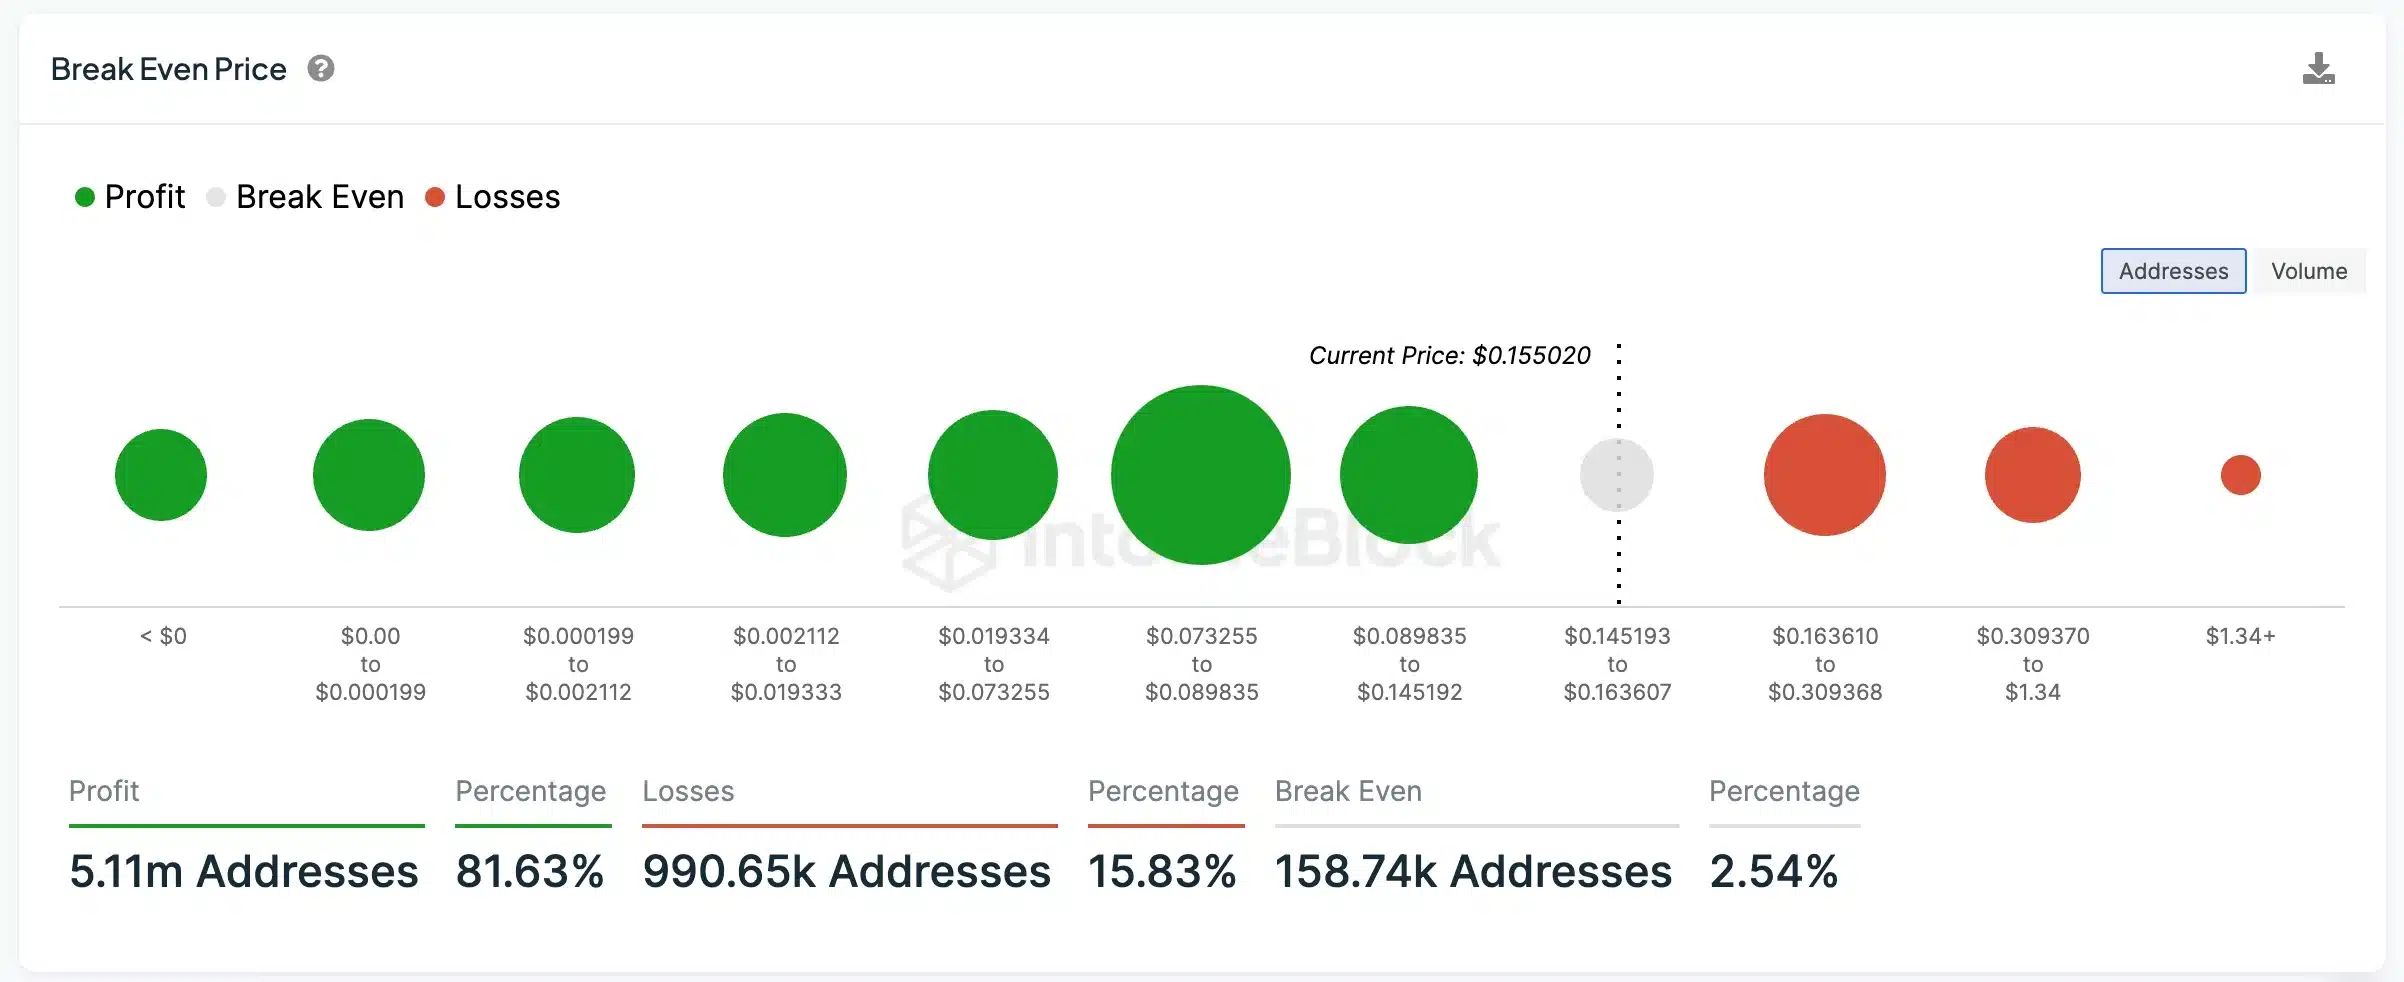Click the 990.65k Addresses losses value

click(847, 871)
